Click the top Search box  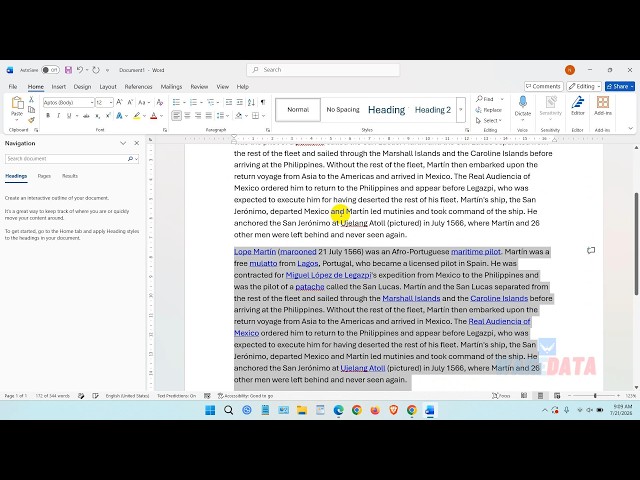[323, 70]
